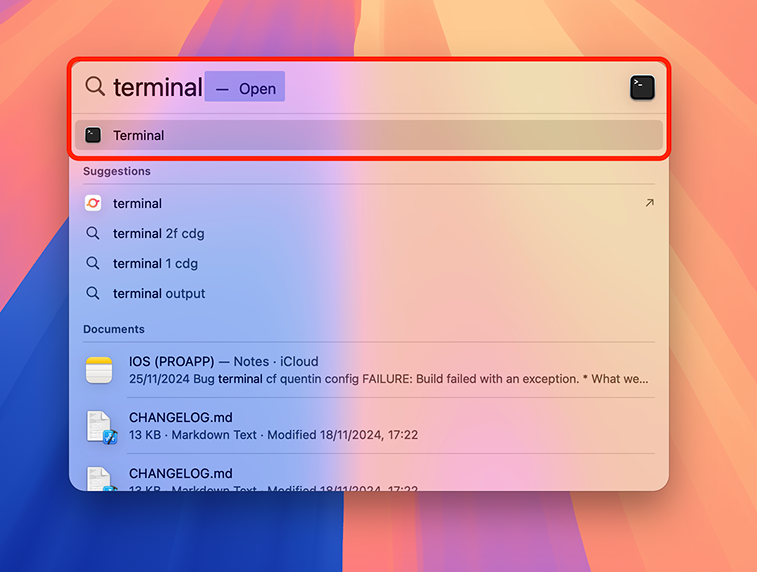Click the search icon beside "terminal 1 cdg"
757x572 pixels.
click(93, 263)
